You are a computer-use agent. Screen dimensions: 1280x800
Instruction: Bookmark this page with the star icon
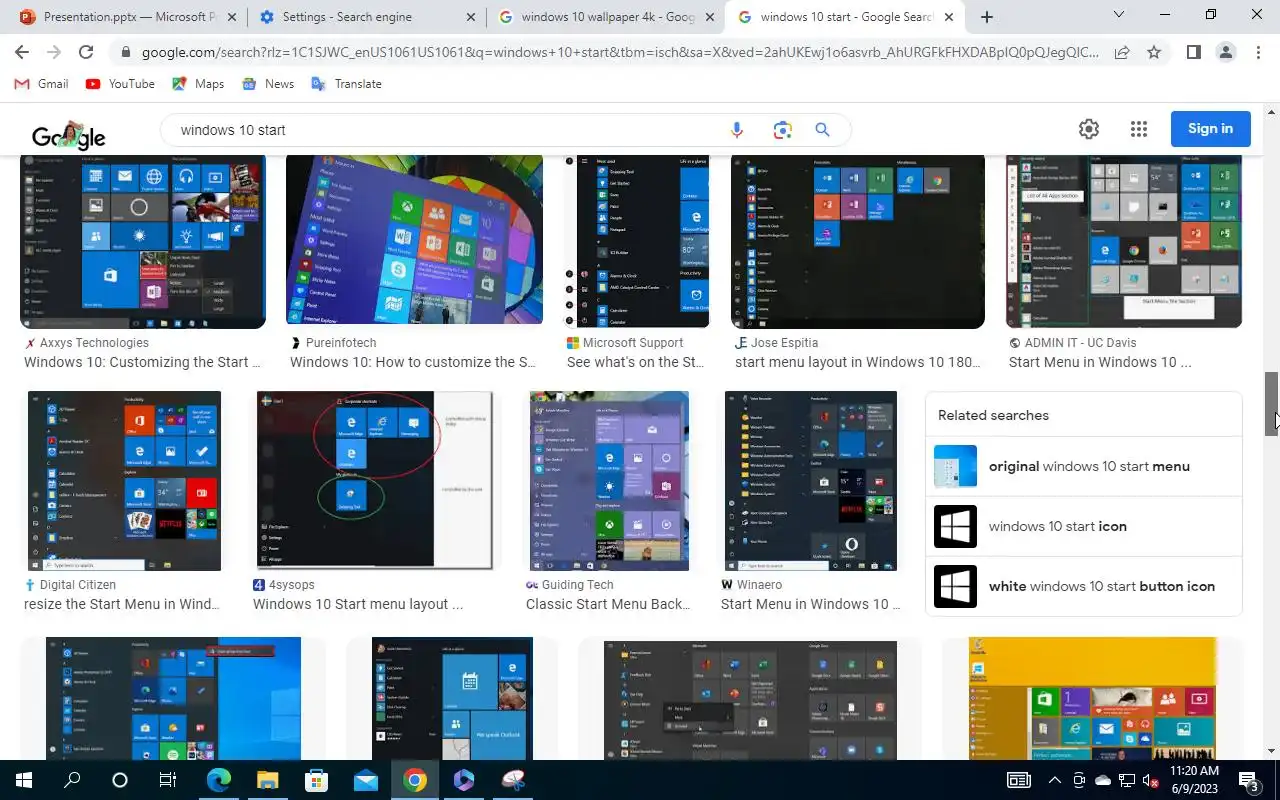pos(1154,52)
